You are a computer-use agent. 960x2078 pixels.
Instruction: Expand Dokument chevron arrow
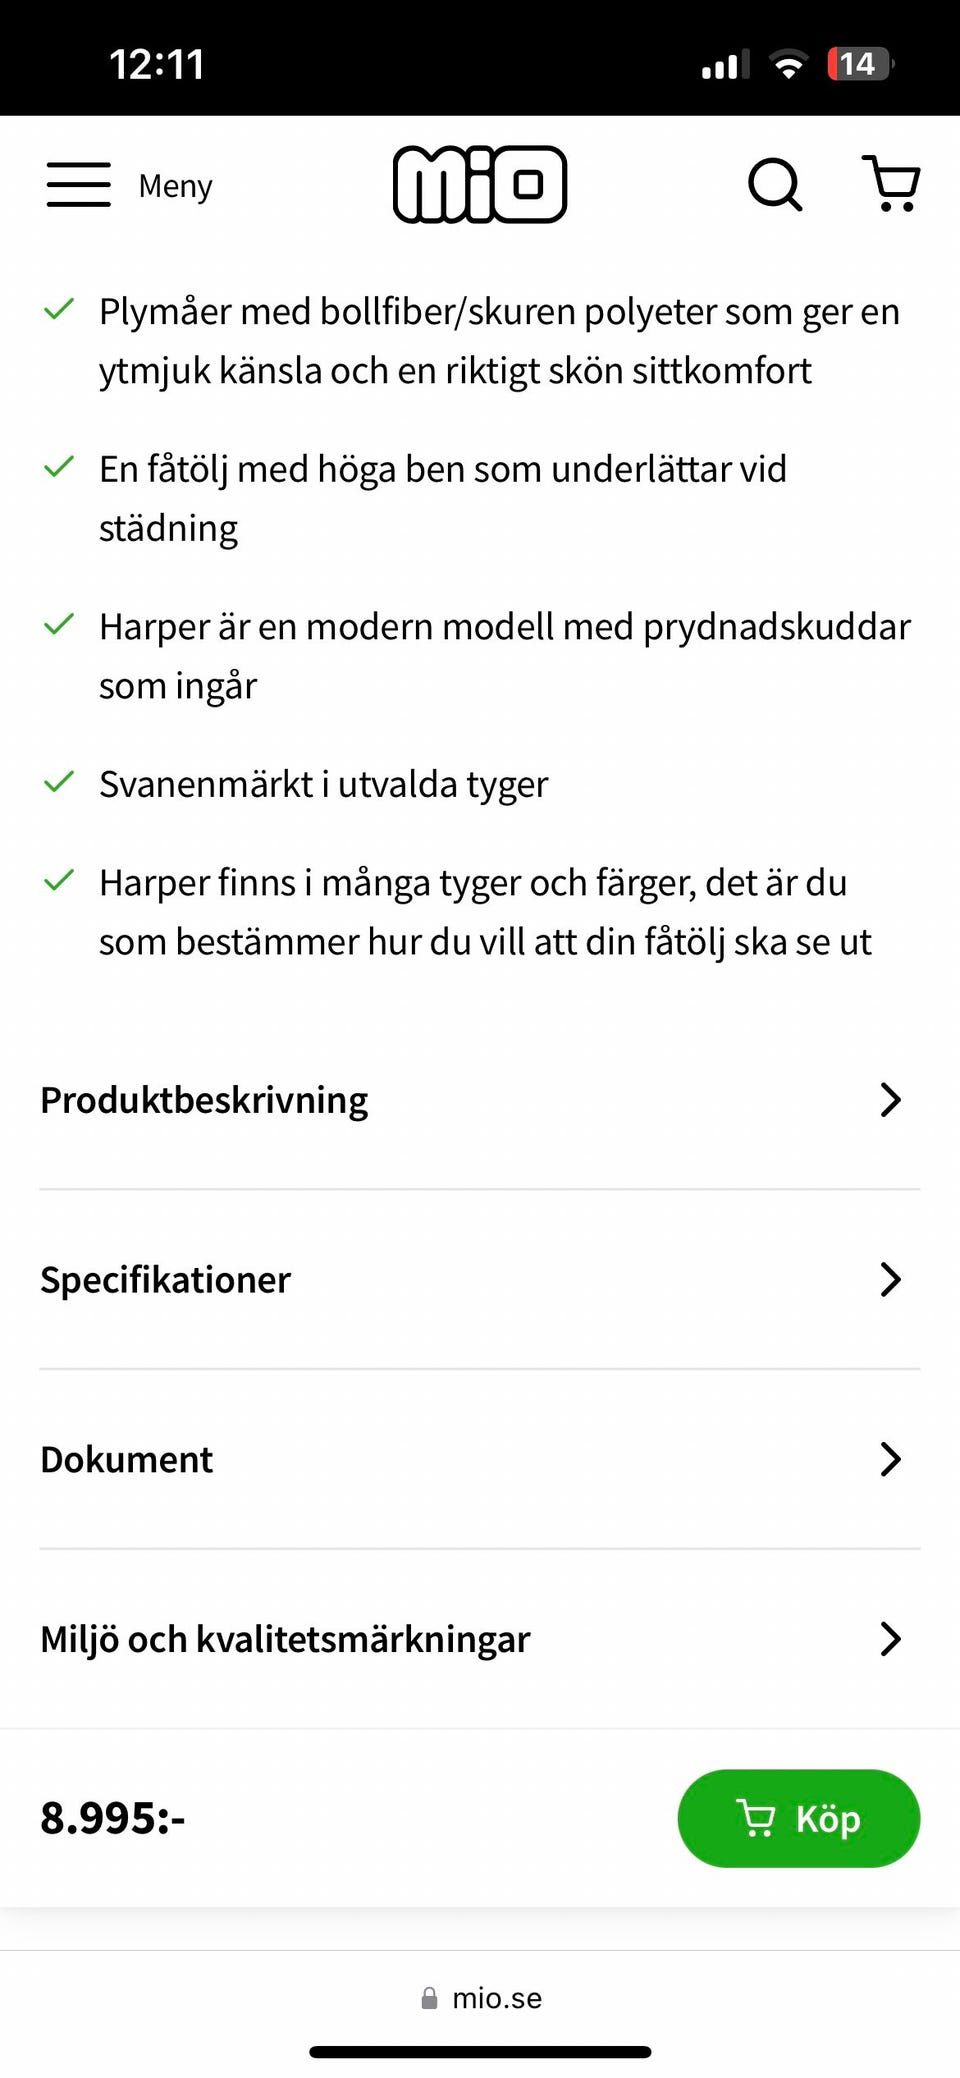pyautogui.click(x=889, y=1459)
